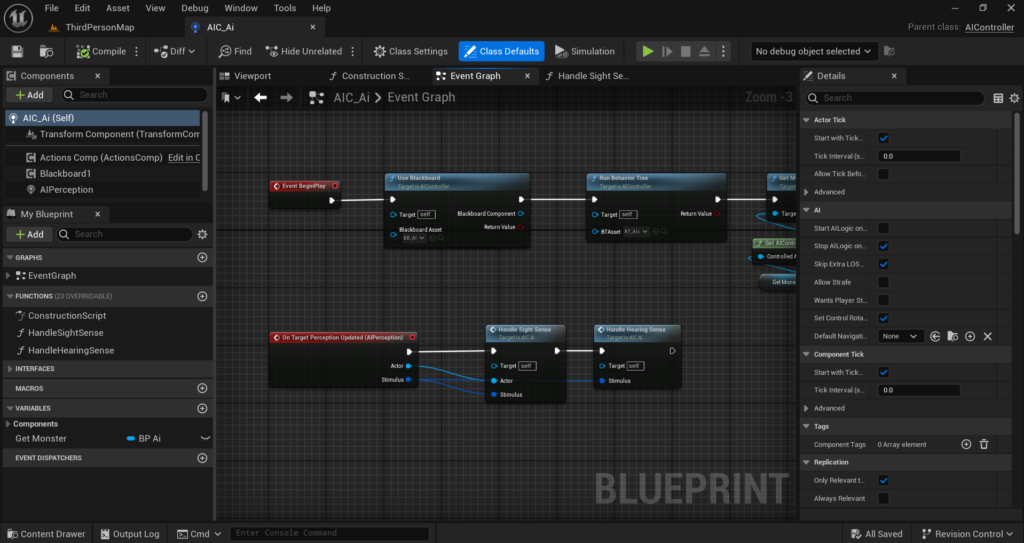Click the graph back navigation arrow
The image size is (1024, 543).
point(261,97)
